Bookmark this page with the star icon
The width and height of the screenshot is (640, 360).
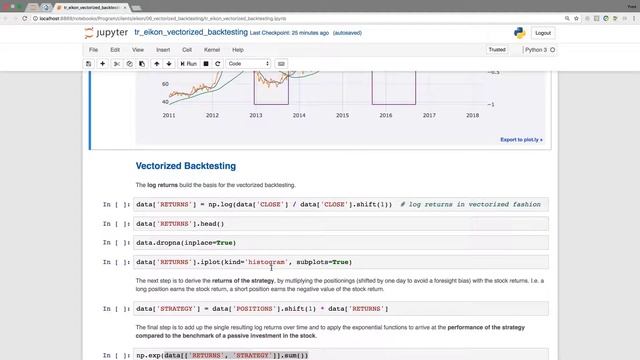point(576,18)
